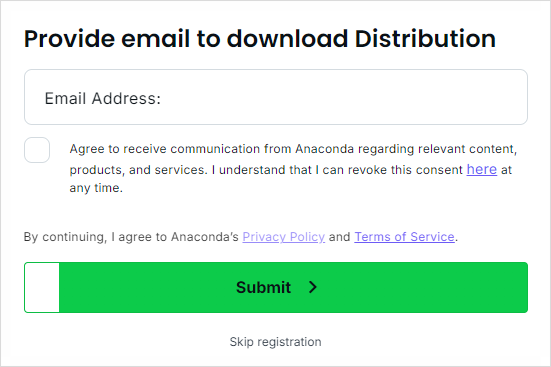Click the 'any time.' consent text line
This screenshot has height=367, width=551.
click(x=96, y=188)
